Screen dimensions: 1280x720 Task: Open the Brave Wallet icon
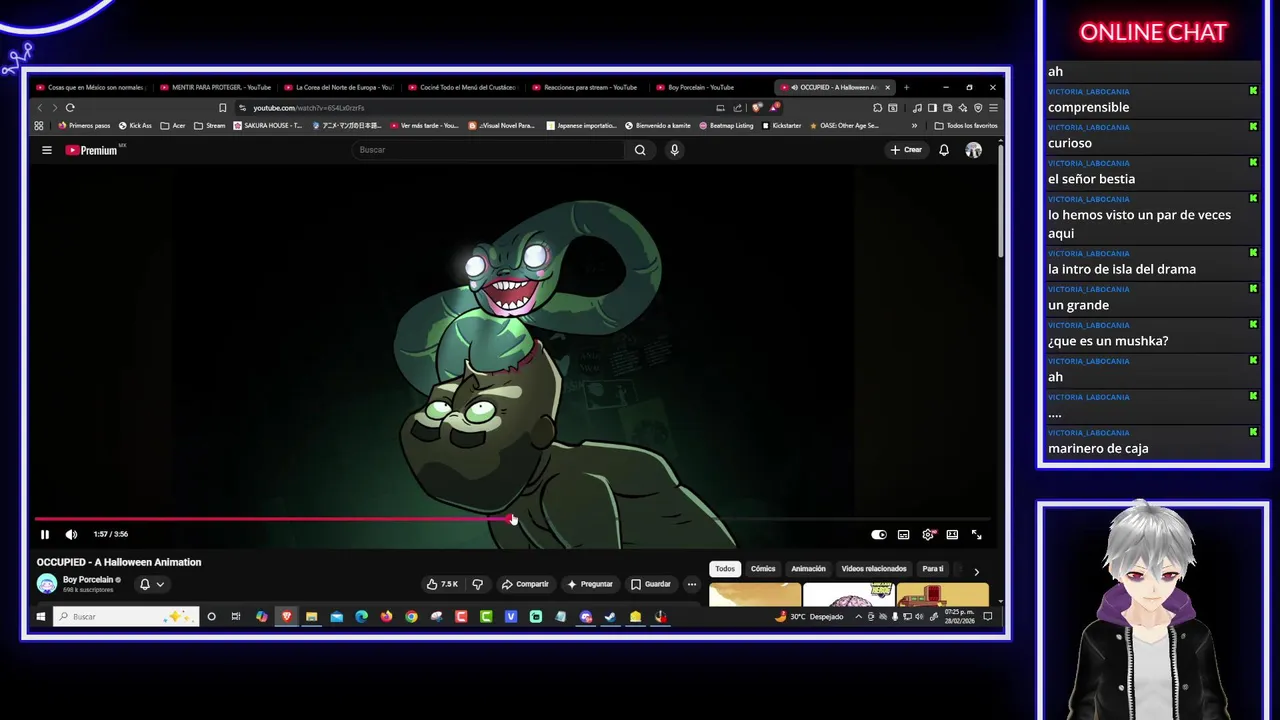pyautogui.click(x=947, y=107)
